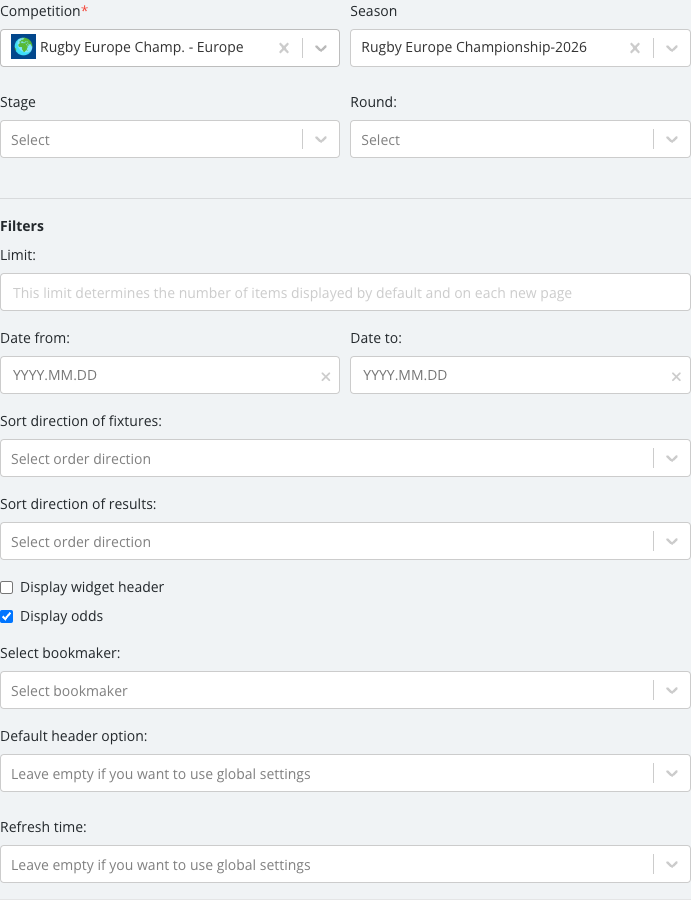The height and width of the screenshot is (900, 691).
Task: Open the Competition dropdown chevron
Action: (x=321, y=48)
